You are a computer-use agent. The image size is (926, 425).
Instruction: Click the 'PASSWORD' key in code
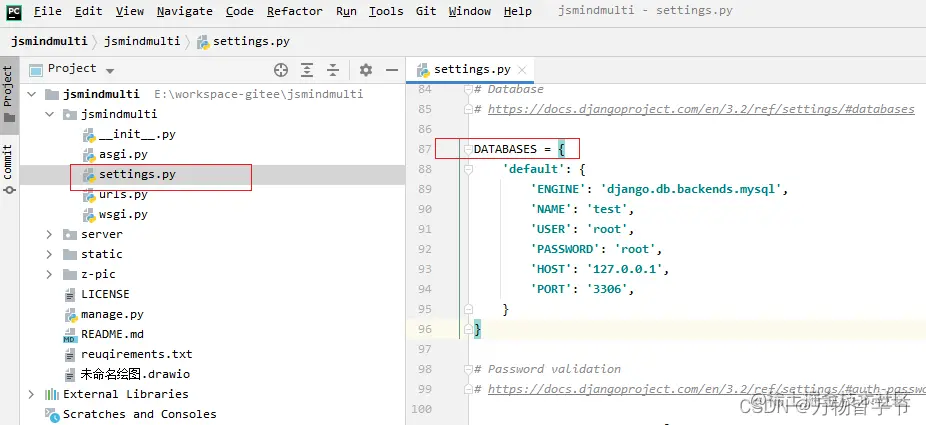pyautogui.click(x=565, y=249)
